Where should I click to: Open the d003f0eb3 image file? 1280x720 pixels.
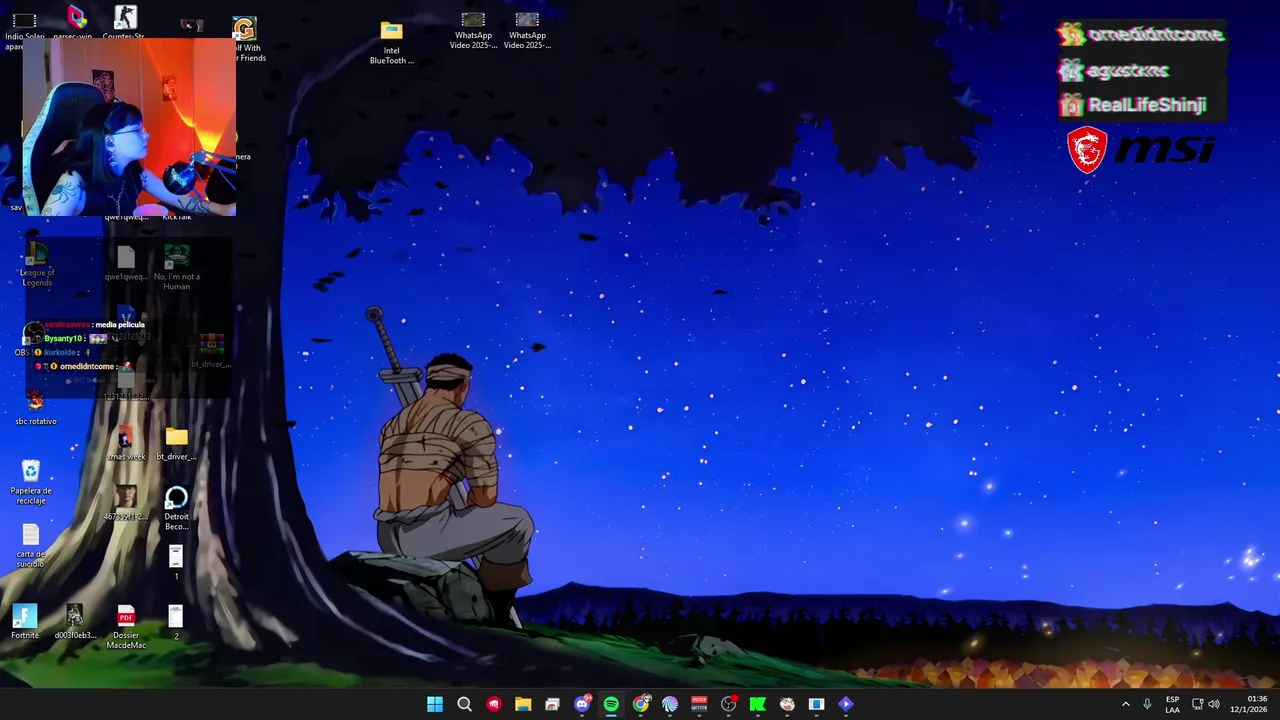click(x=75, y=622)
